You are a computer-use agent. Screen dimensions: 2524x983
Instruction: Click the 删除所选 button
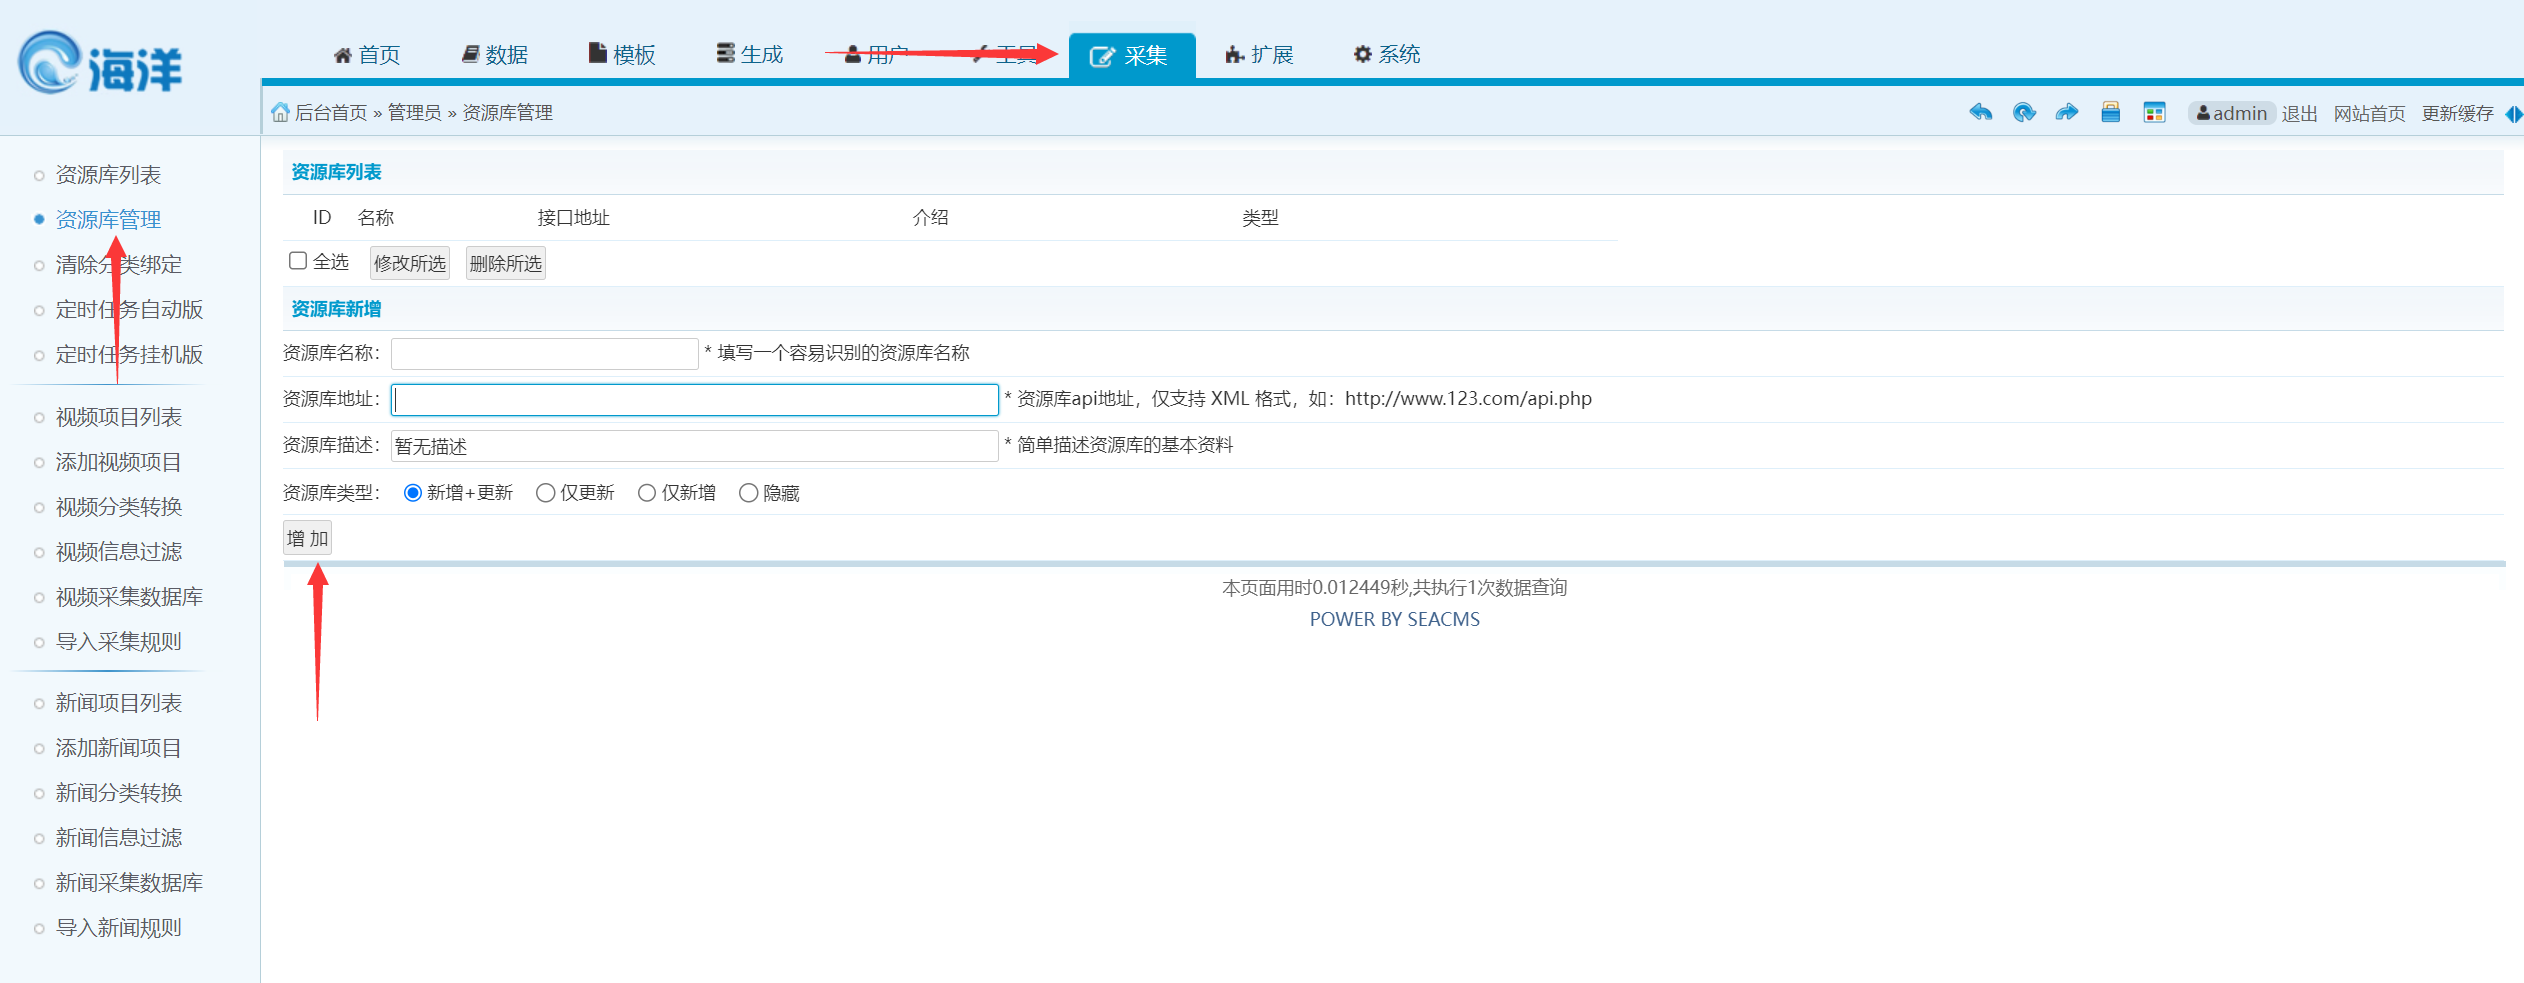point(506,263)
